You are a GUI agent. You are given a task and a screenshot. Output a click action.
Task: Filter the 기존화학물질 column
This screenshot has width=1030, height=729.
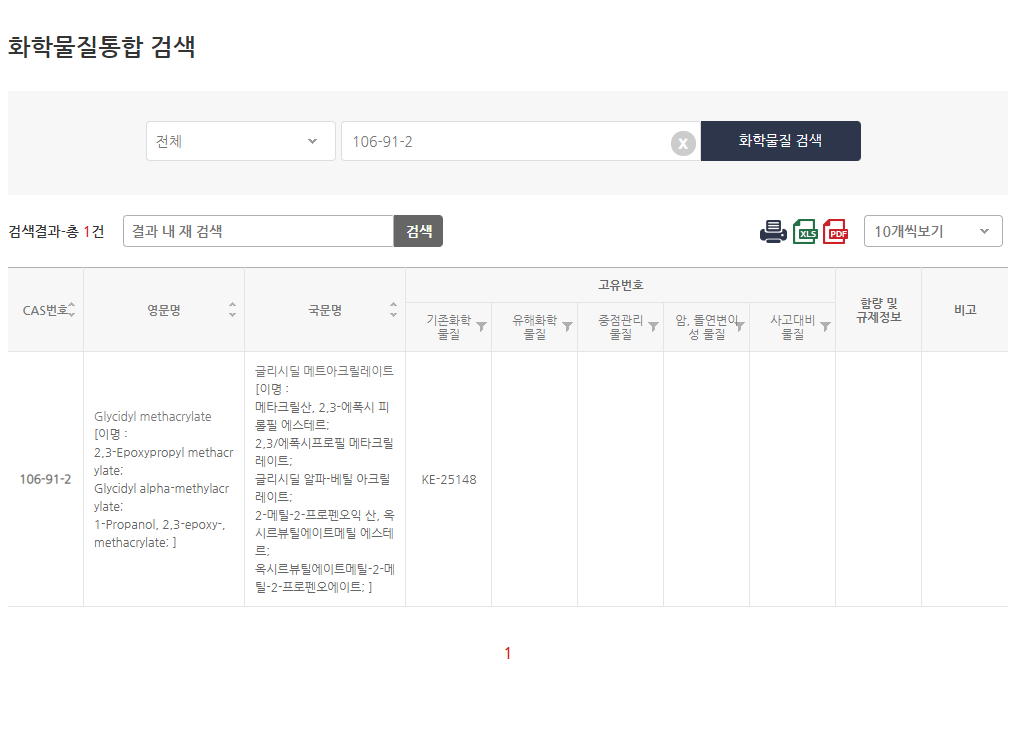tap(481, 326)
